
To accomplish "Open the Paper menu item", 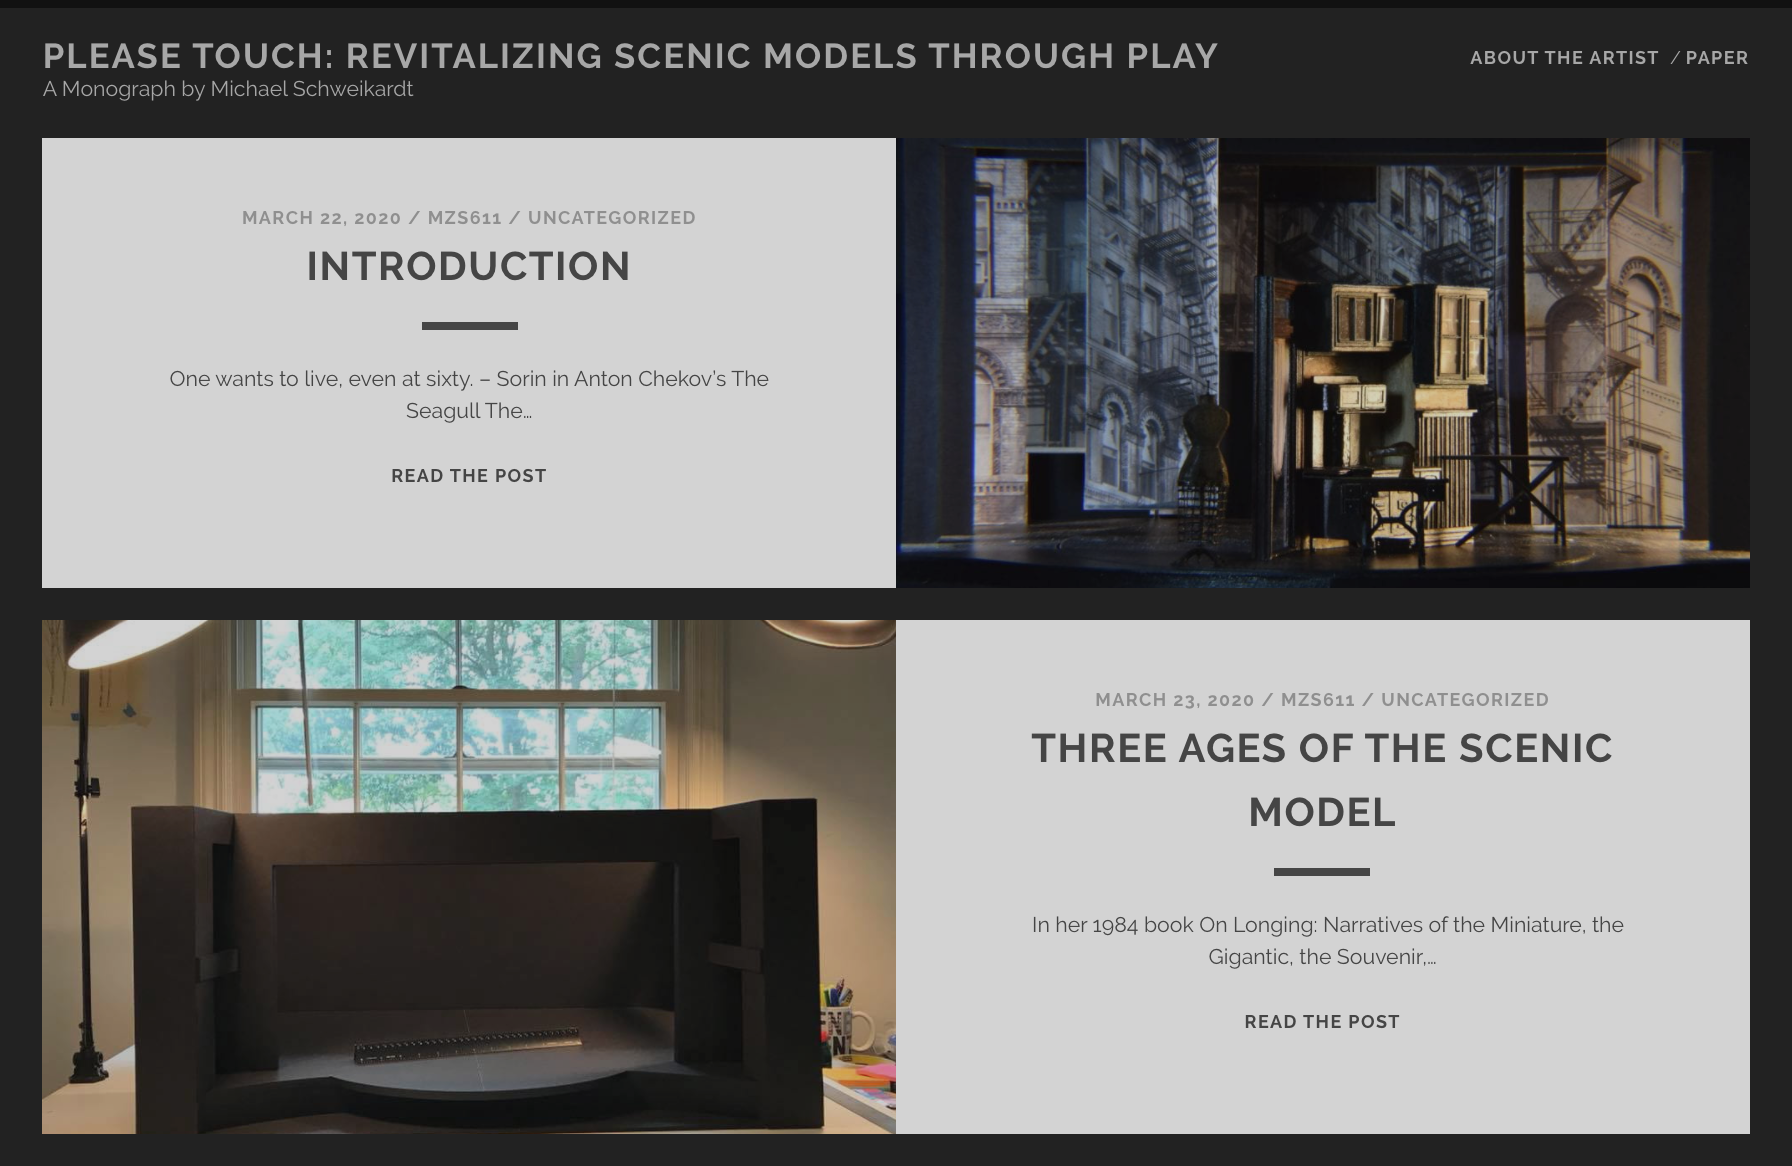I will (1717, 58).
